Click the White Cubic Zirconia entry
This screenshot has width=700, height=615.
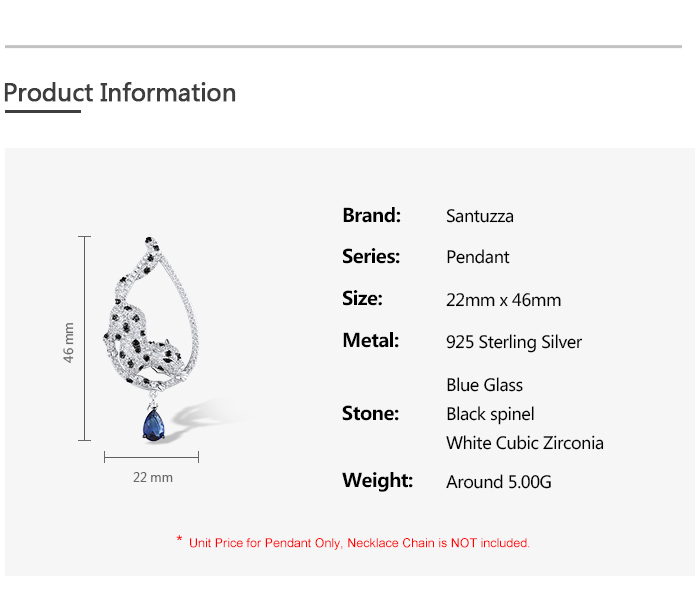tap(525, 443)
